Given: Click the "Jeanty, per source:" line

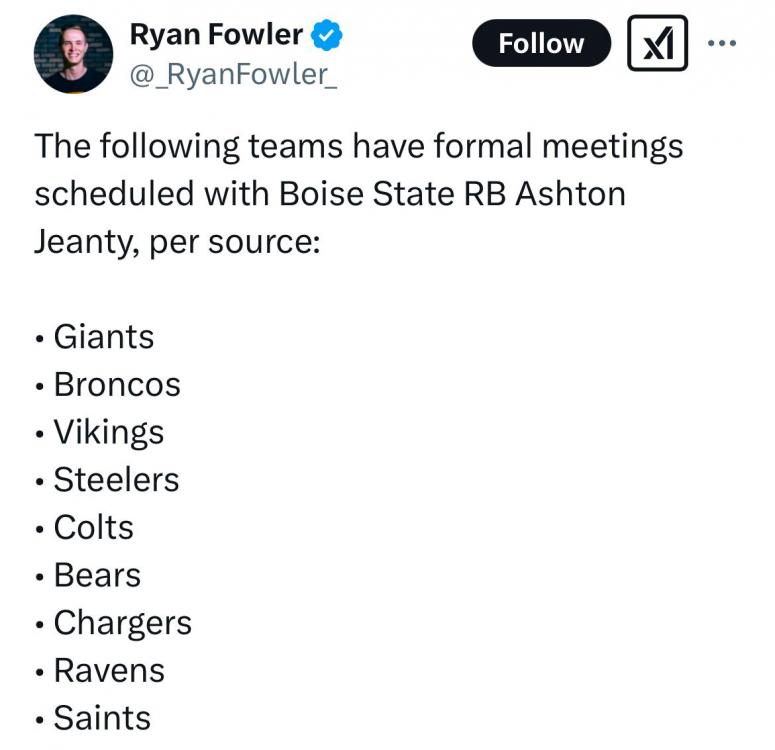Looking at the screenshot, I should (177, 241).
